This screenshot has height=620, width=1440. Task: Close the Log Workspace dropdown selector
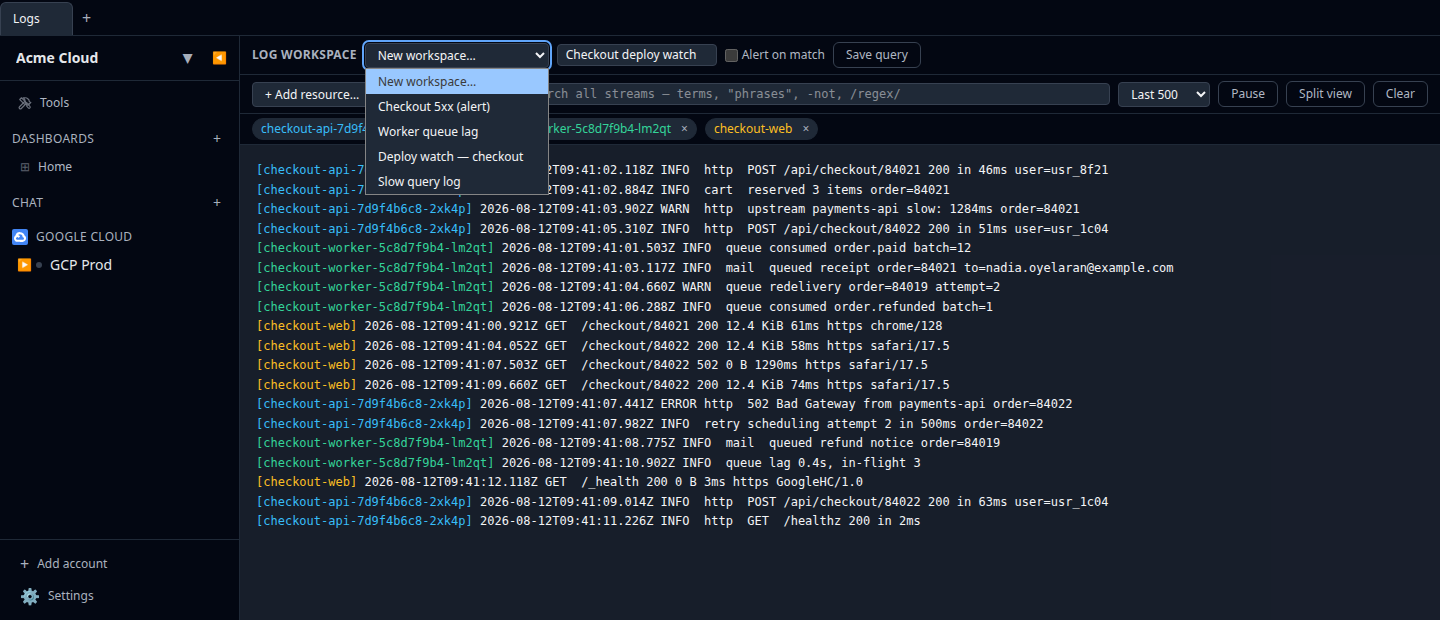pyautogui.click(x=457, y=55)
